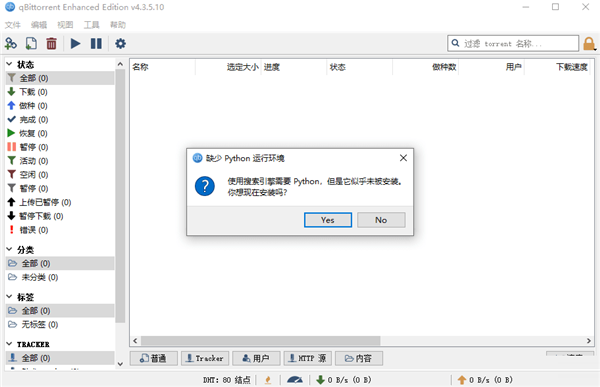Select the 活动 (0) status filter
The image size is (600, 387).
pos(60,161)
